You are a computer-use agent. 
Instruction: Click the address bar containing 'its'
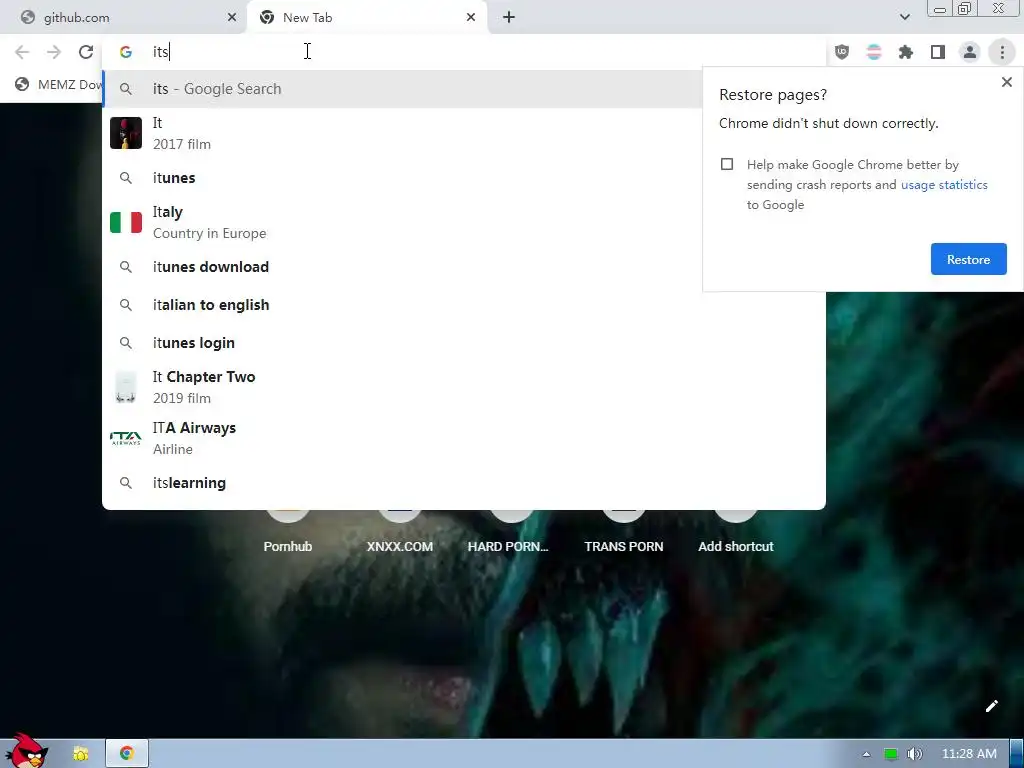click(464, 52)
